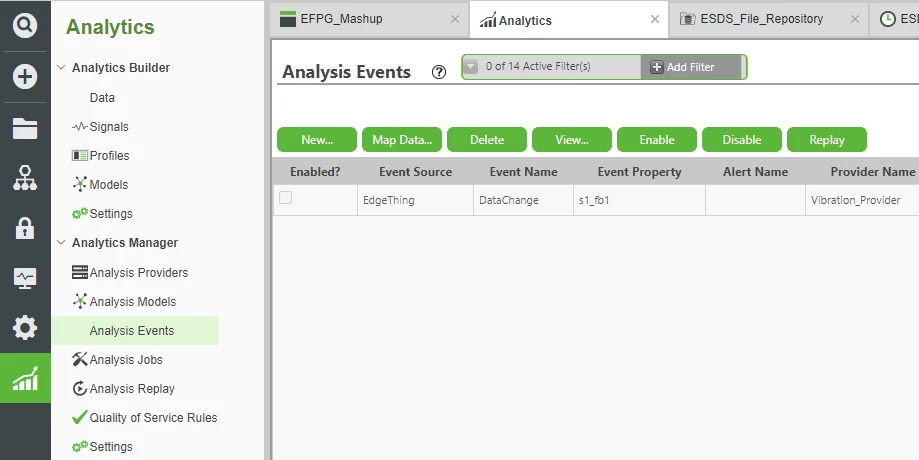Select the DataChange cell
The height and width of the screenshot is (460, 919).
(x=523, y=200)
